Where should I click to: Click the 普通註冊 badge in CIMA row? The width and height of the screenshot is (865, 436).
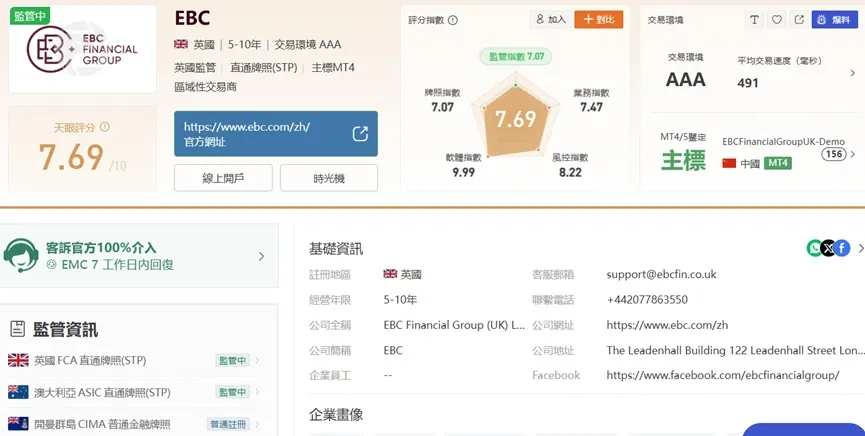click(228, 424)
